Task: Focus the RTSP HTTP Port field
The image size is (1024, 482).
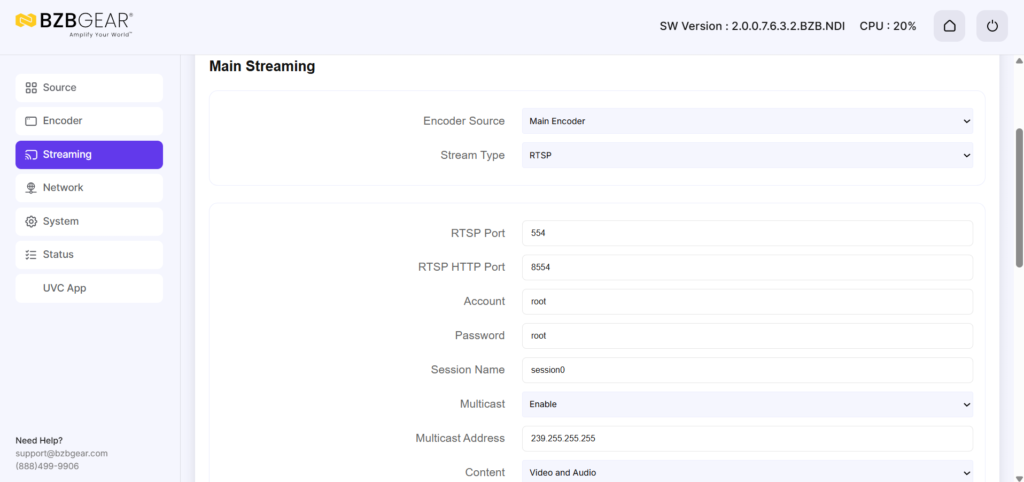Action: (x=747, y=267)
